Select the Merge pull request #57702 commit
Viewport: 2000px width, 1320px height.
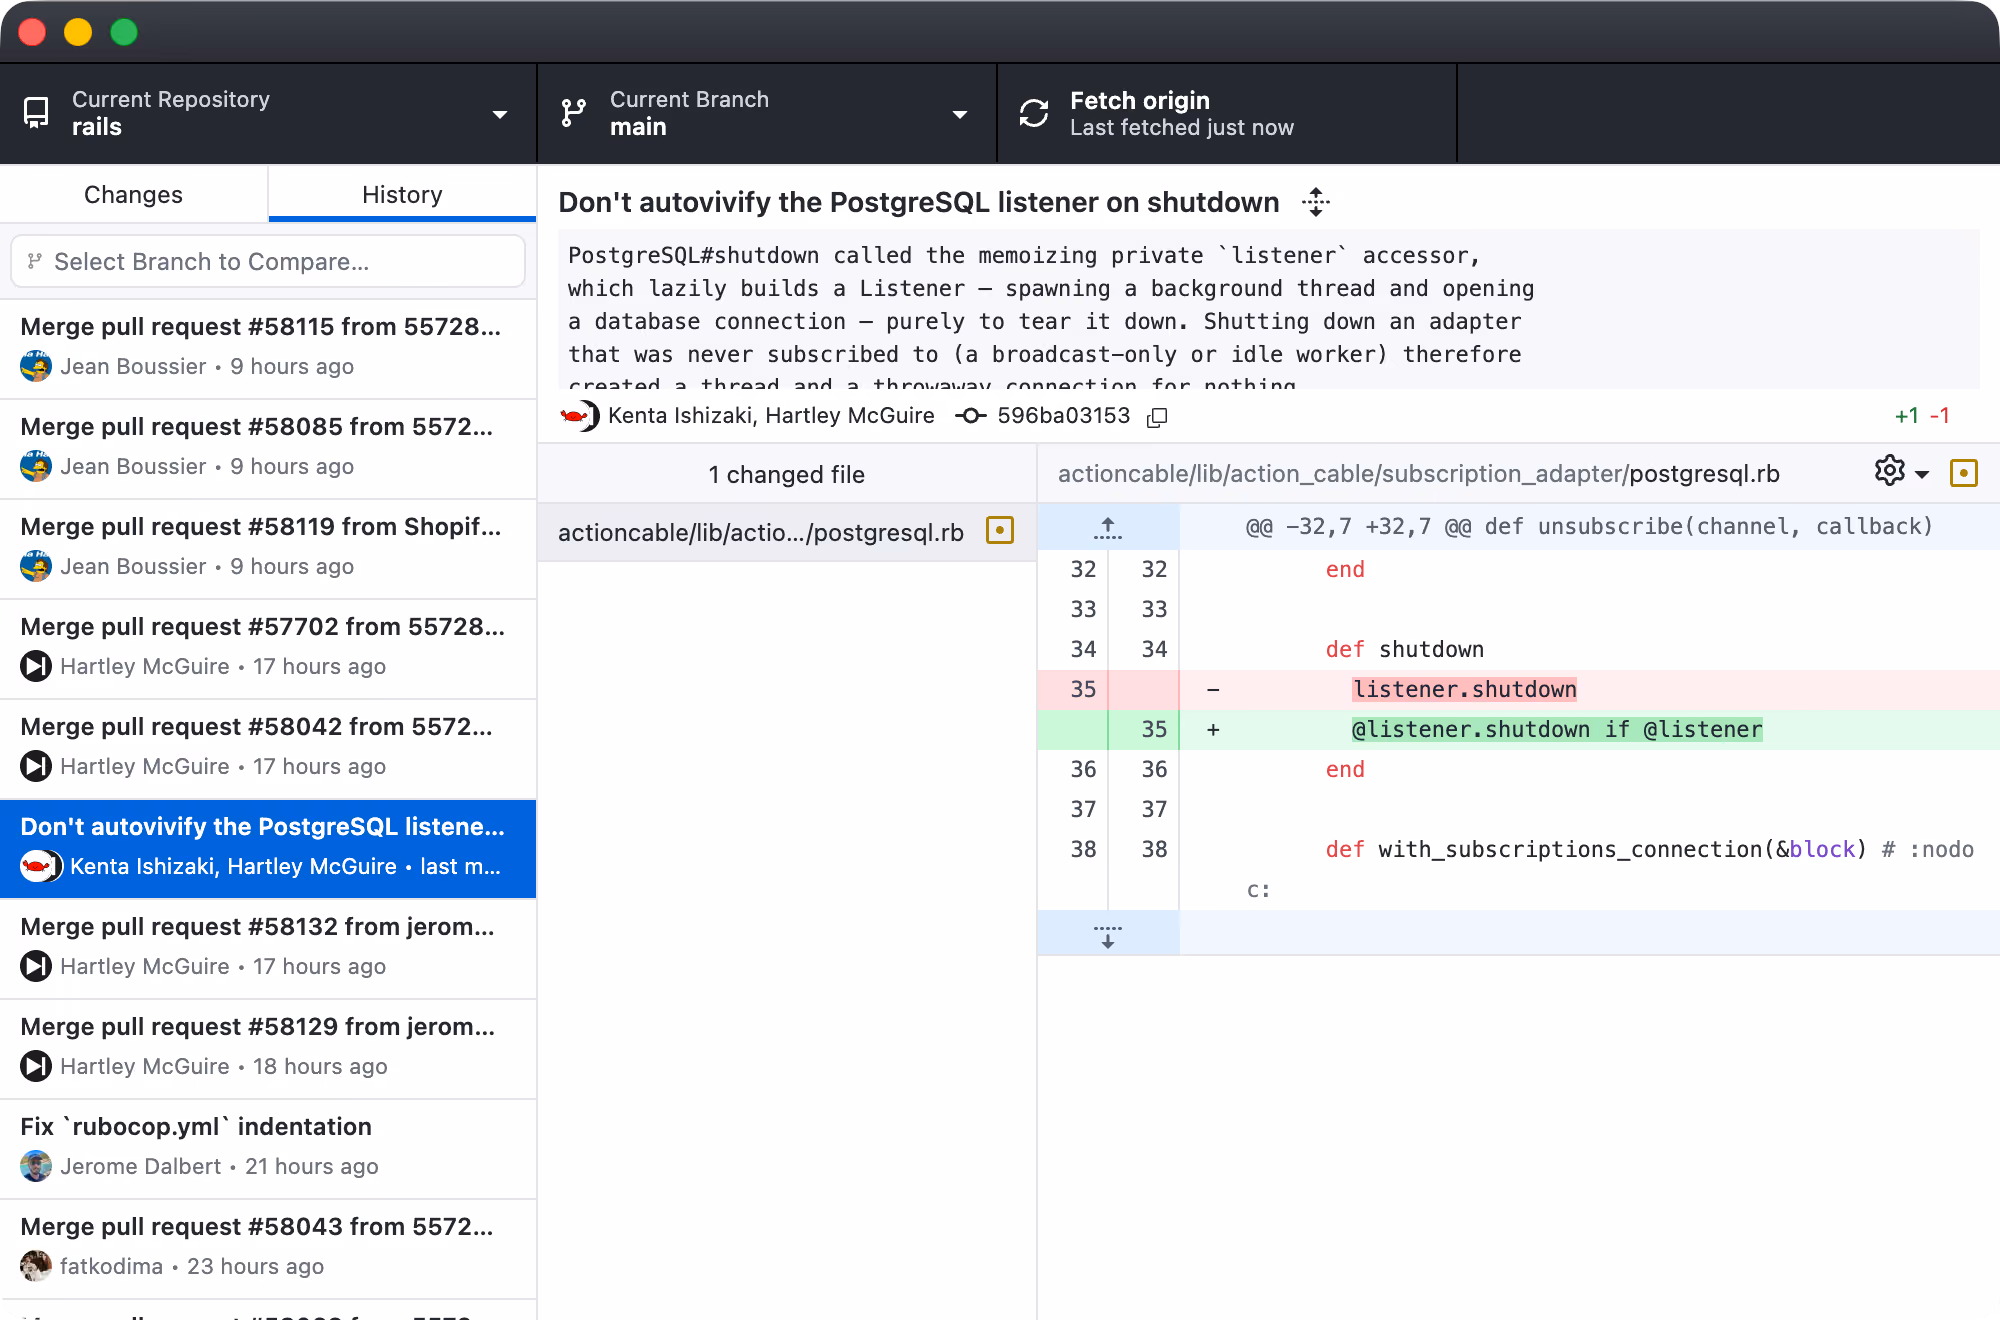click(x=268, y=648)
